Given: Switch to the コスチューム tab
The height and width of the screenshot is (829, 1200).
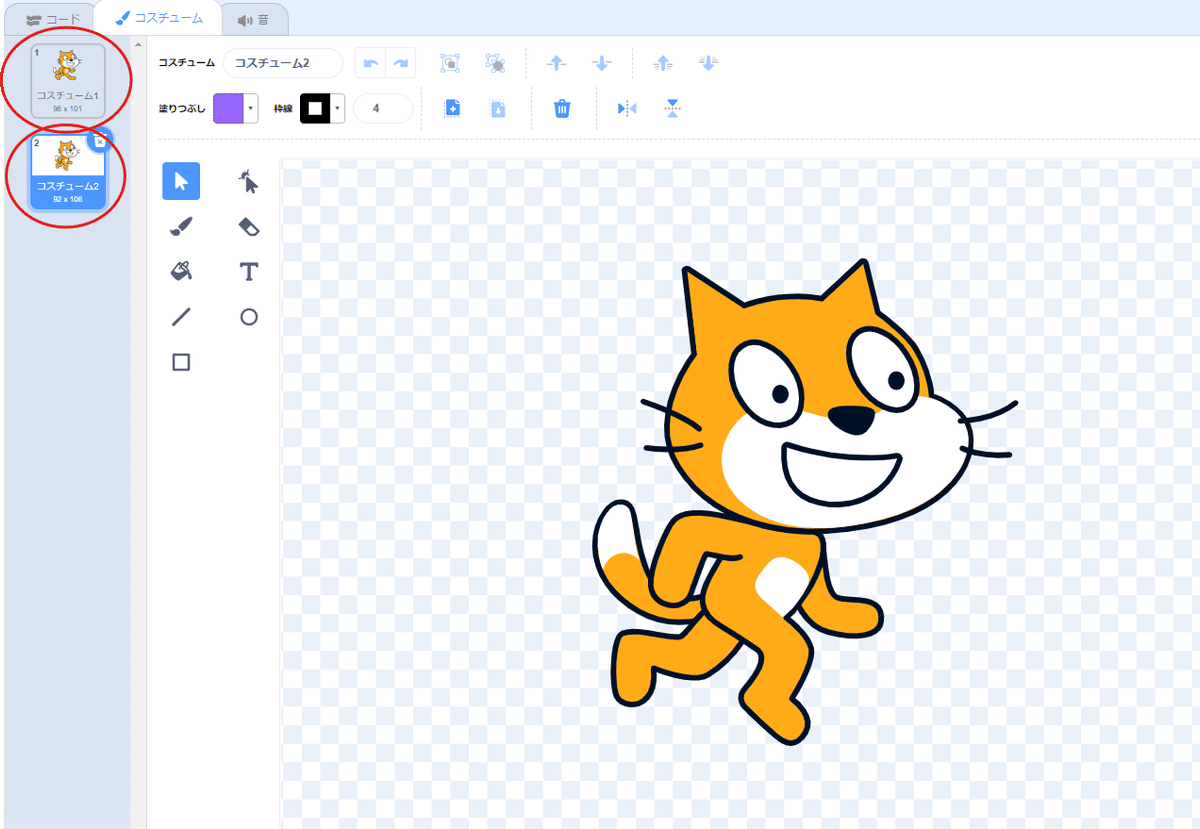Looking at the screenshot, I should pyautogui.click(x=159, y=18).
